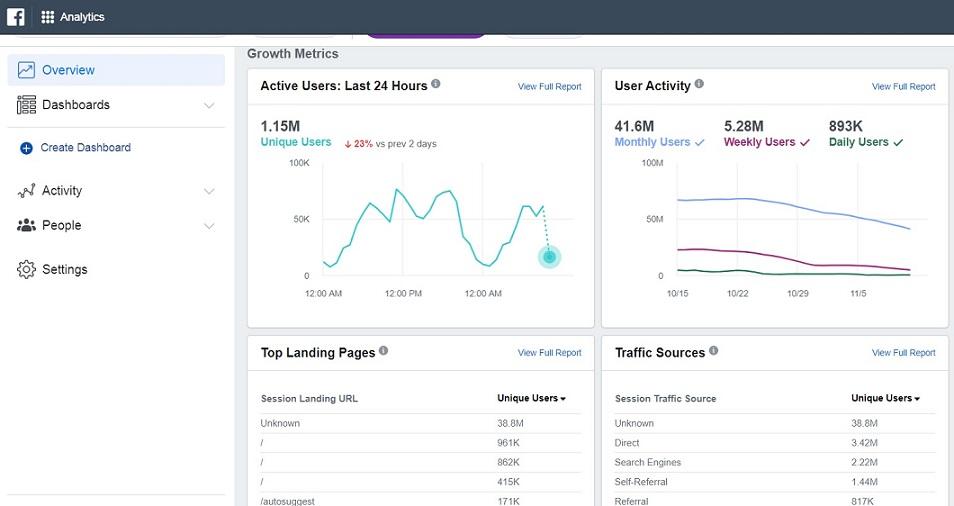Toggle the Weekly Users series checkmark
This screenshot has width=954, height=506.
[x=805, y=142]
